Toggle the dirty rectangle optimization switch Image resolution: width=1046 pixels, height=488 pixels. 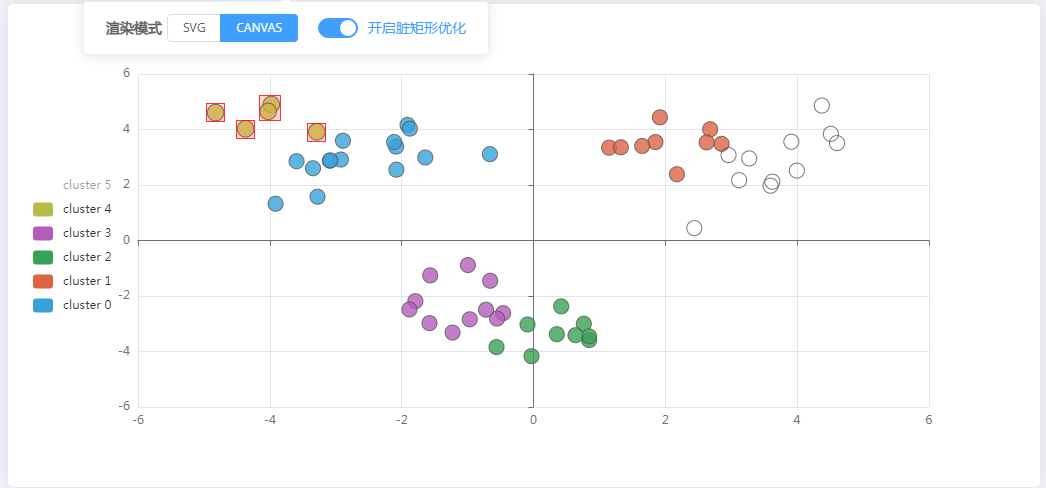[x=338, y=28]
